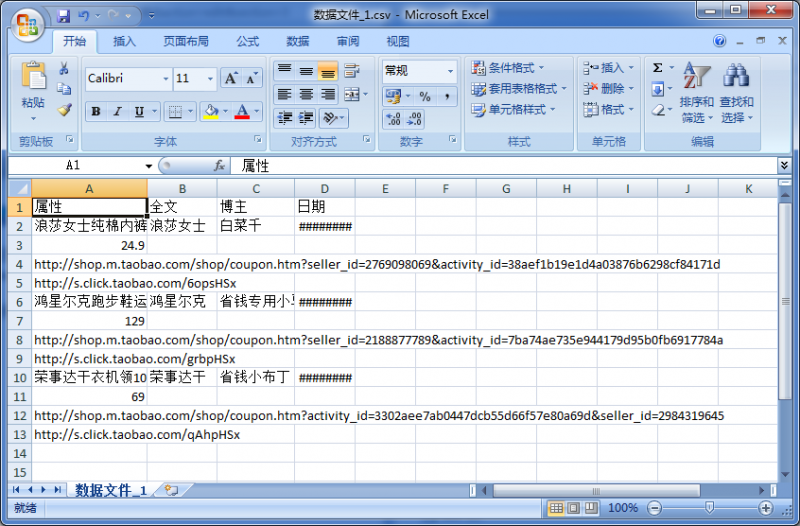This screenshot has height=526, width=800.
Task: Set bottom vertical alignment
Action: tap(328, 70)
